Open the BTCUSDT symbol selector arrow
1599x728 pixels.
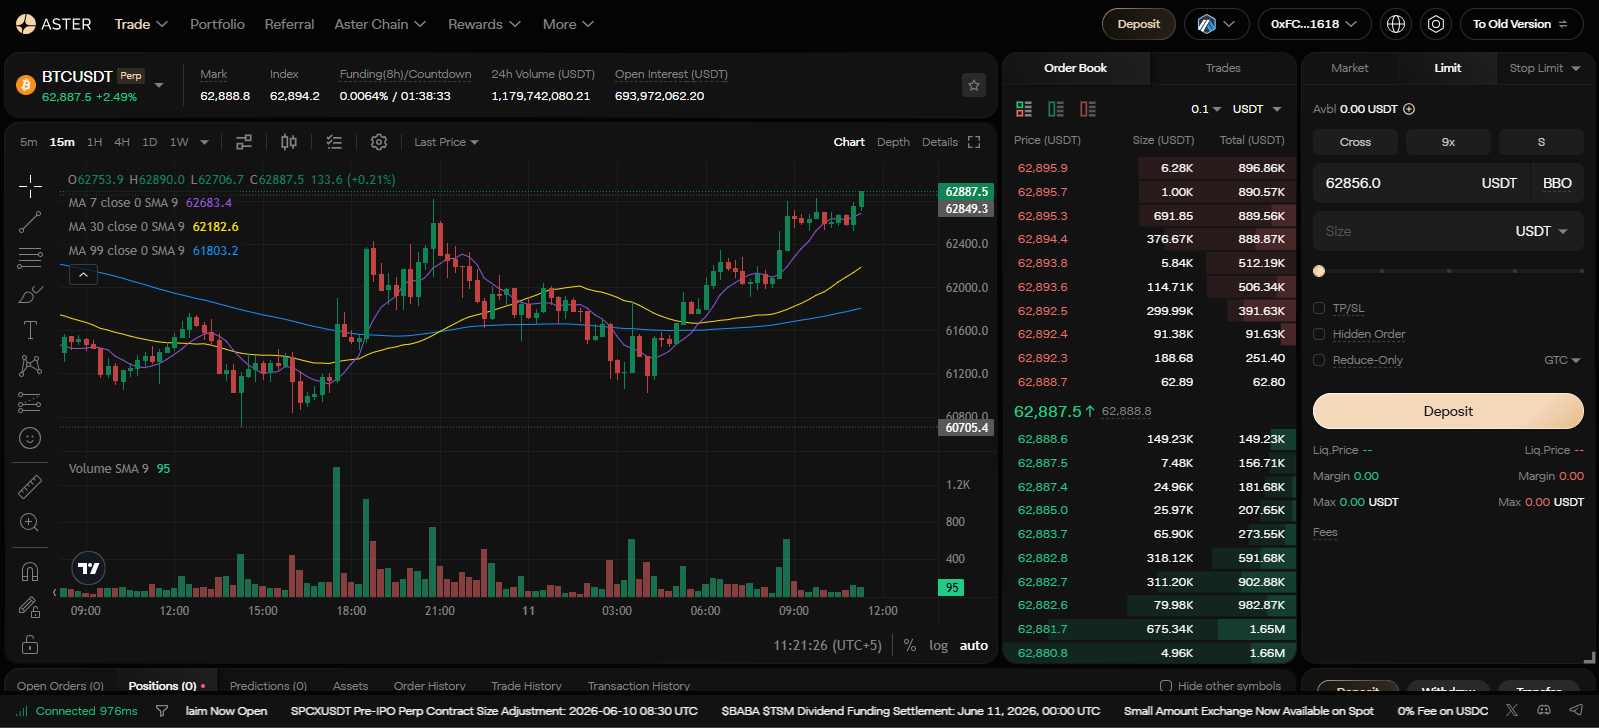pyautogui.click(x=159, y=85)
